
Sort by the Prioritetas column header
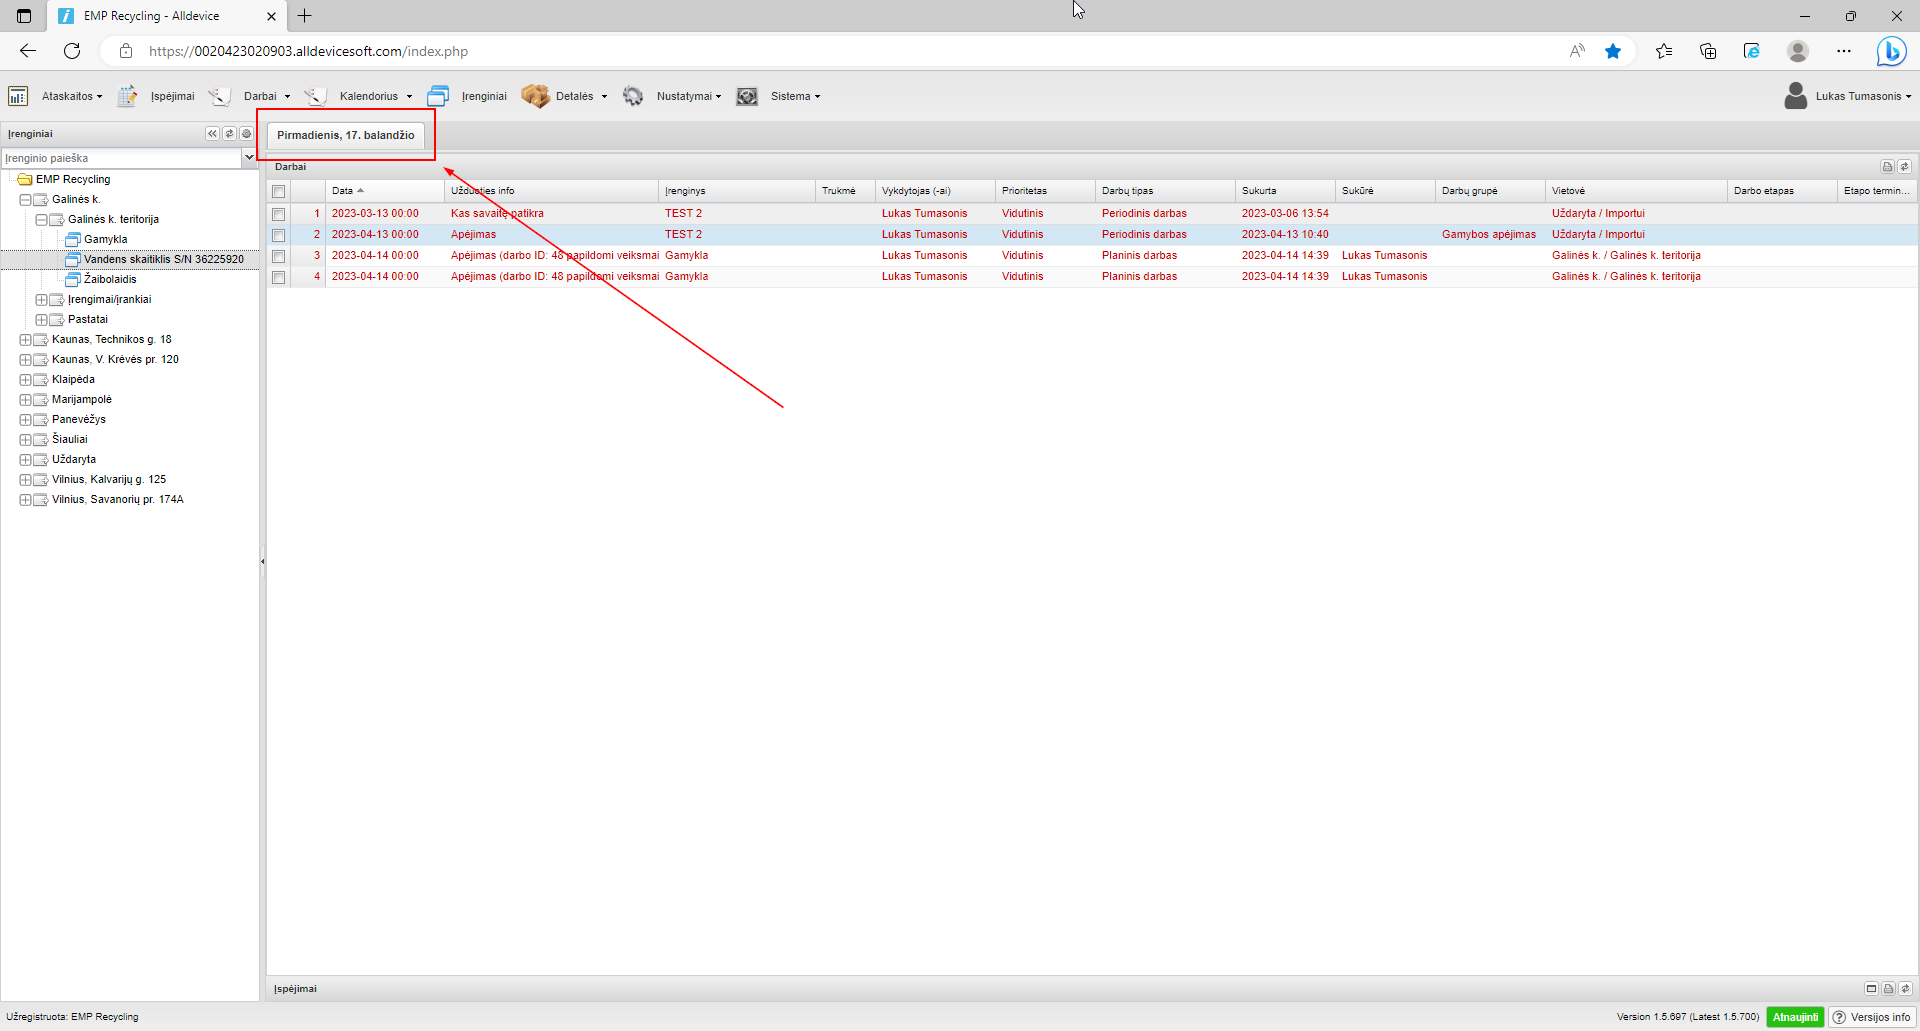1045,191
